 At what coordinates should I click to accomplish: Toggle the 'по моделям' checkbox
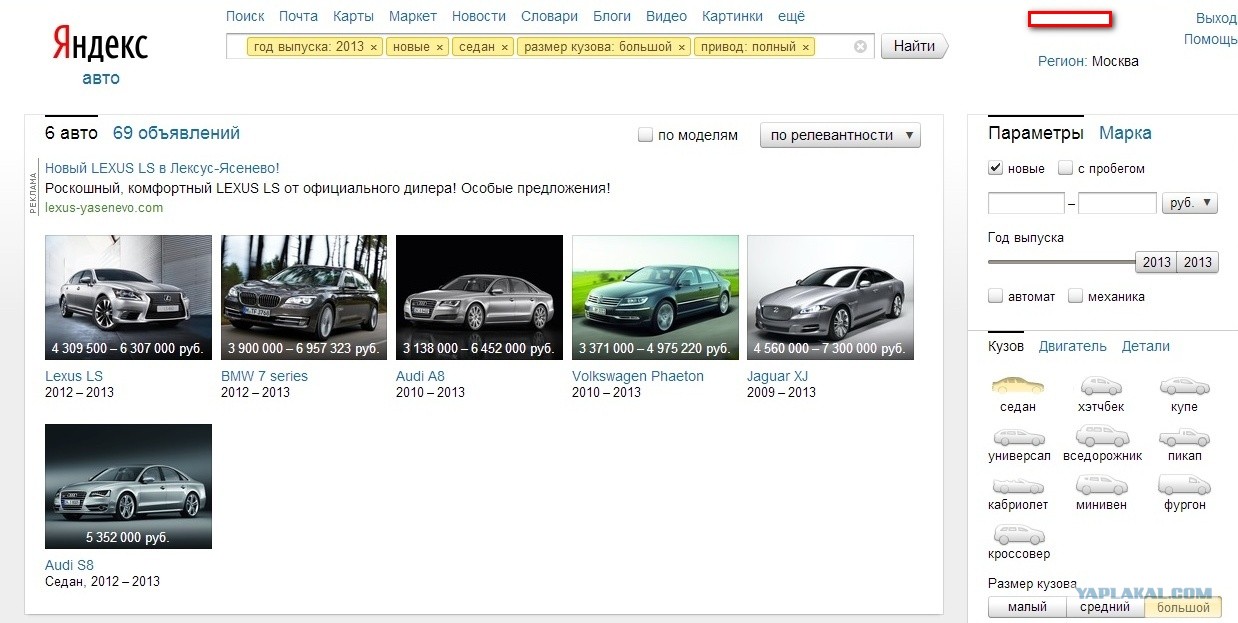click(x=645, y=134)
